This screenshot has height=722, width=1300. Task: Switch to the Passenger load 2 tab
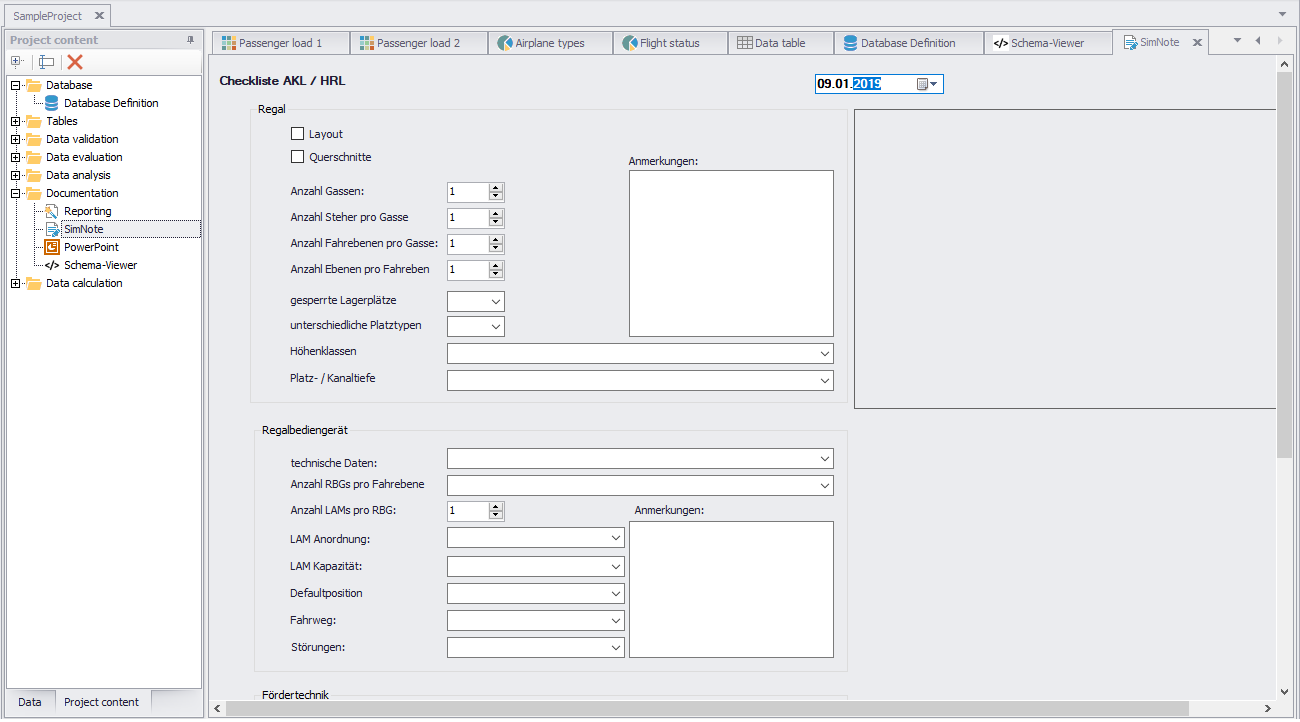coord(419,42)
